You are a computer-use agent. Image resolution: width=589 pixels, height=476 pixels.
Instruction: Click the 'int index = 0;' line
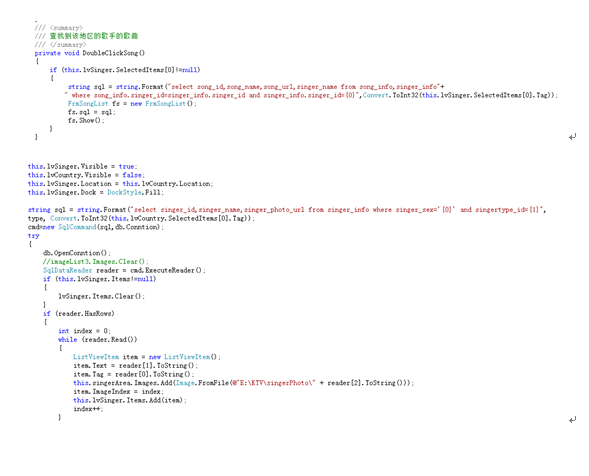[85, 331]
